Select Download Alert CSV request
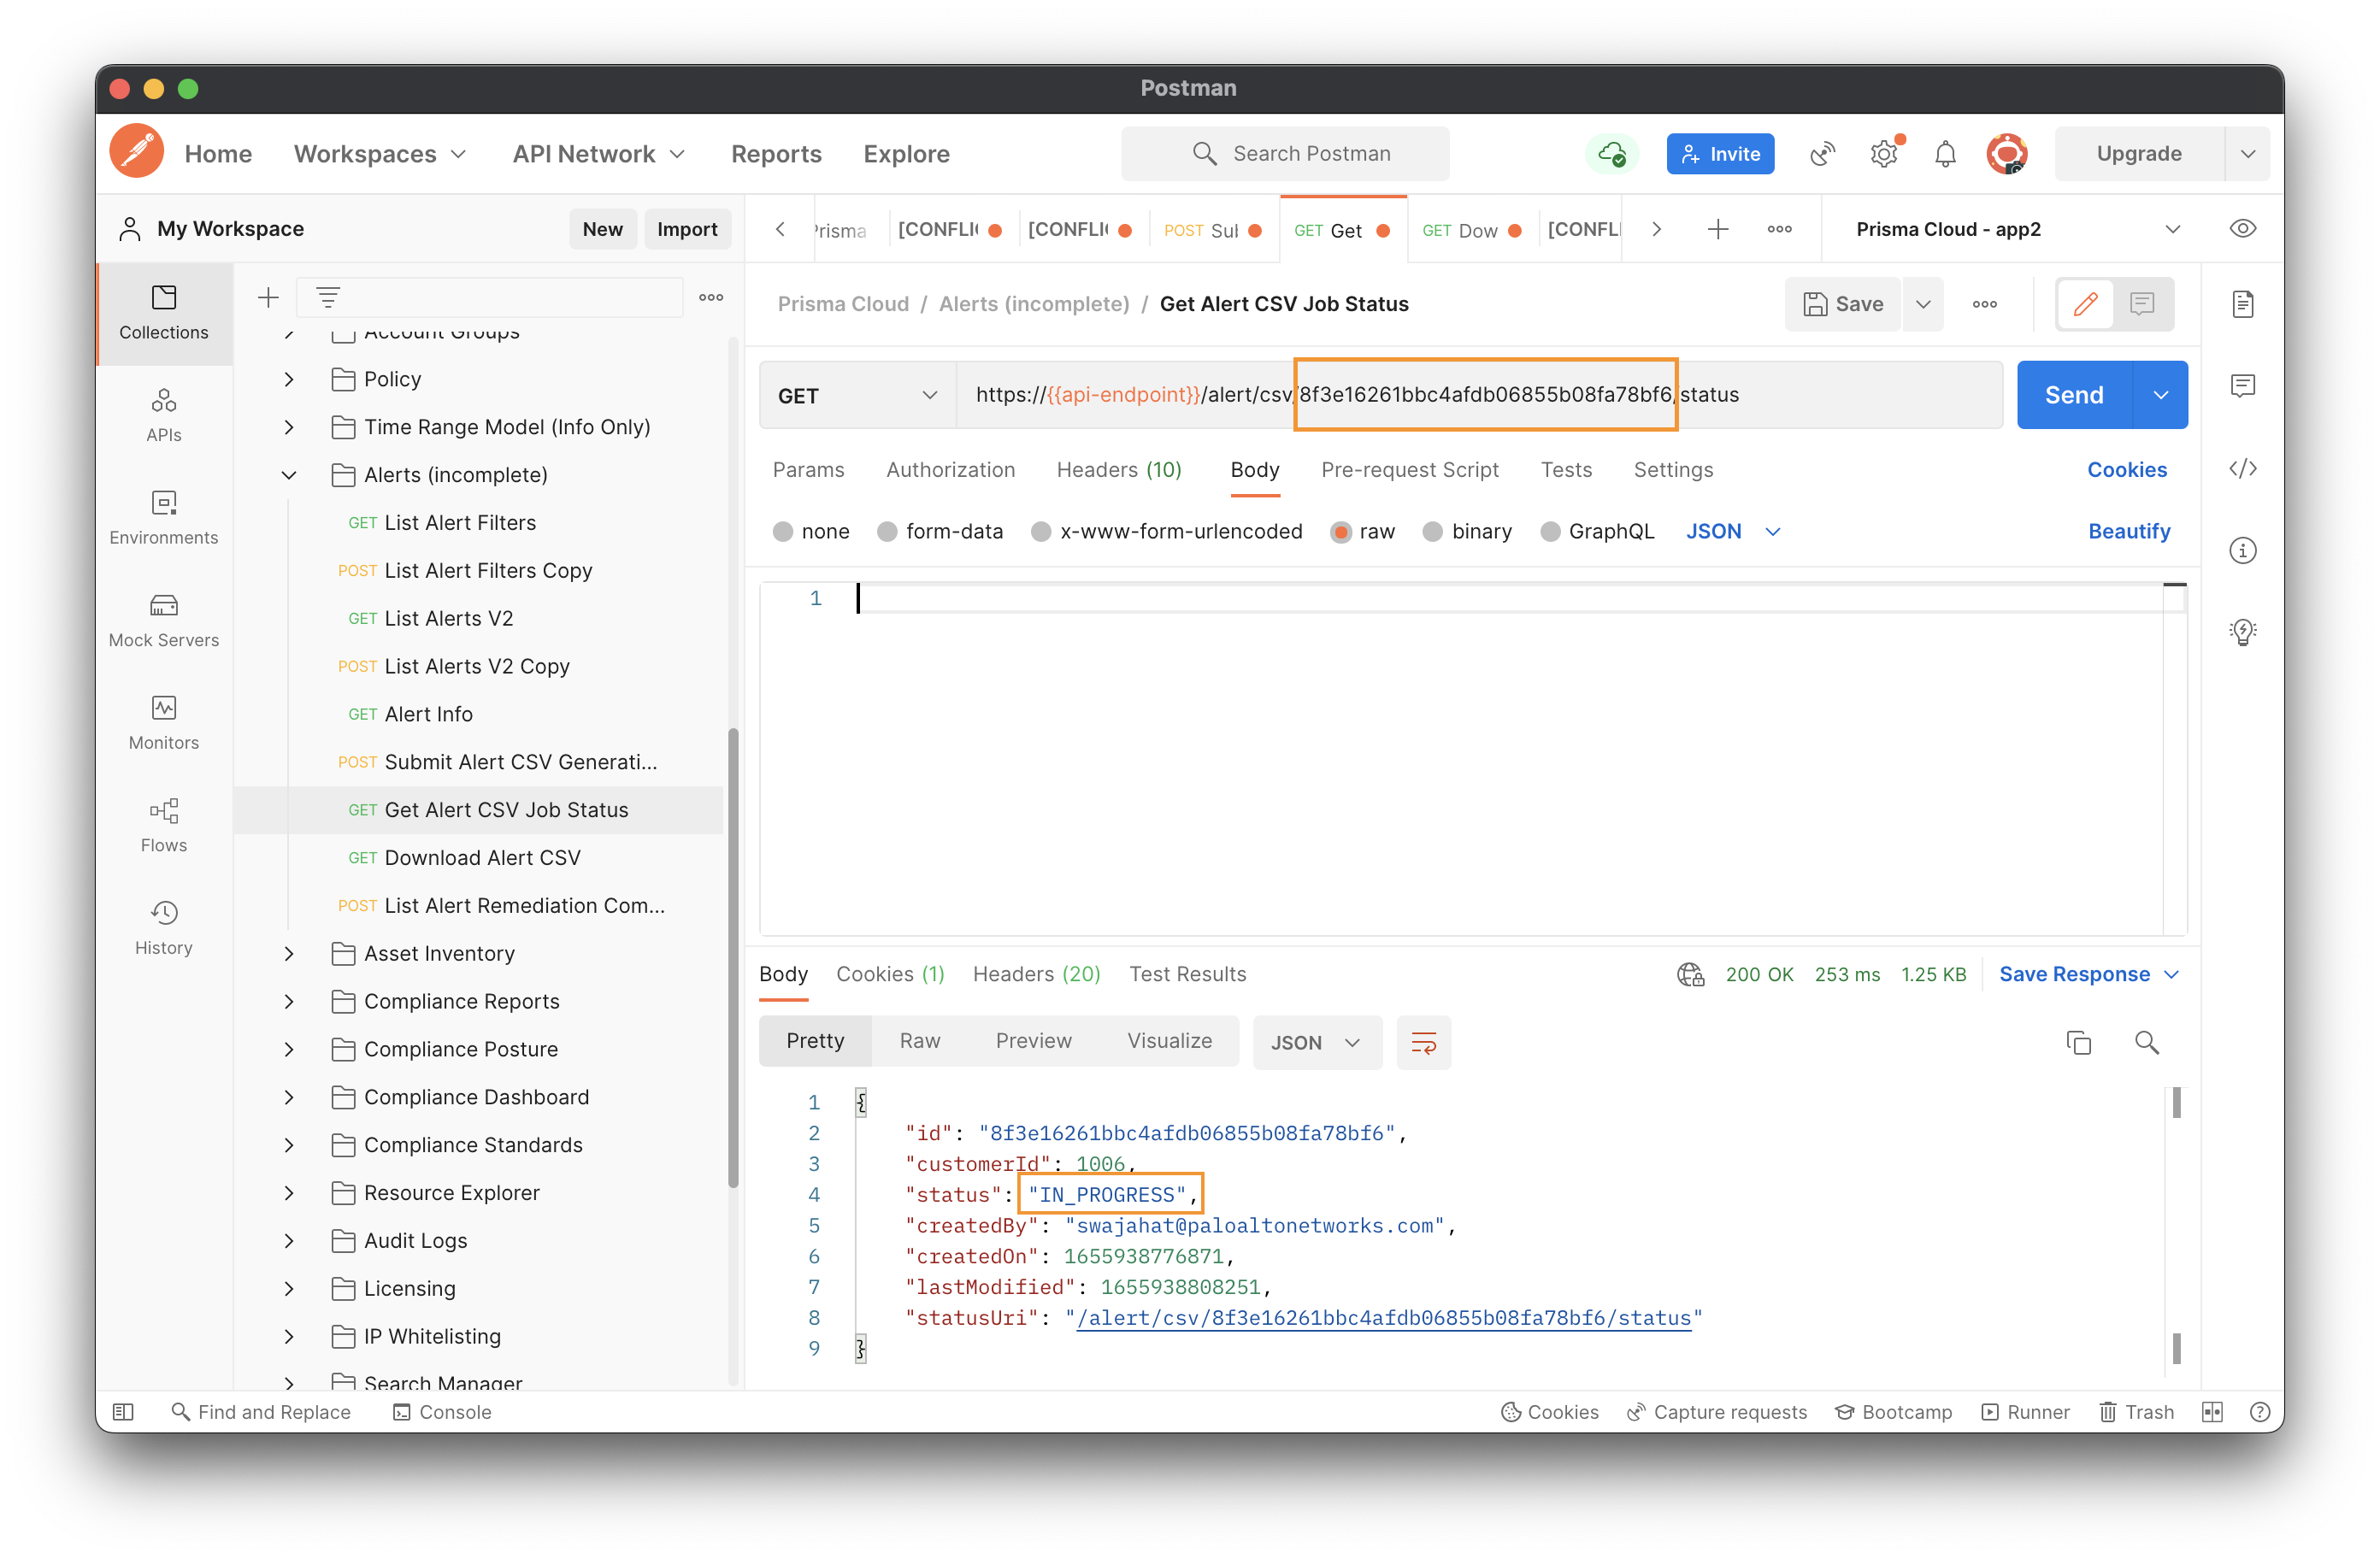The height and width of the screenshot is (1559, 2380). click(x=481, y=858)
